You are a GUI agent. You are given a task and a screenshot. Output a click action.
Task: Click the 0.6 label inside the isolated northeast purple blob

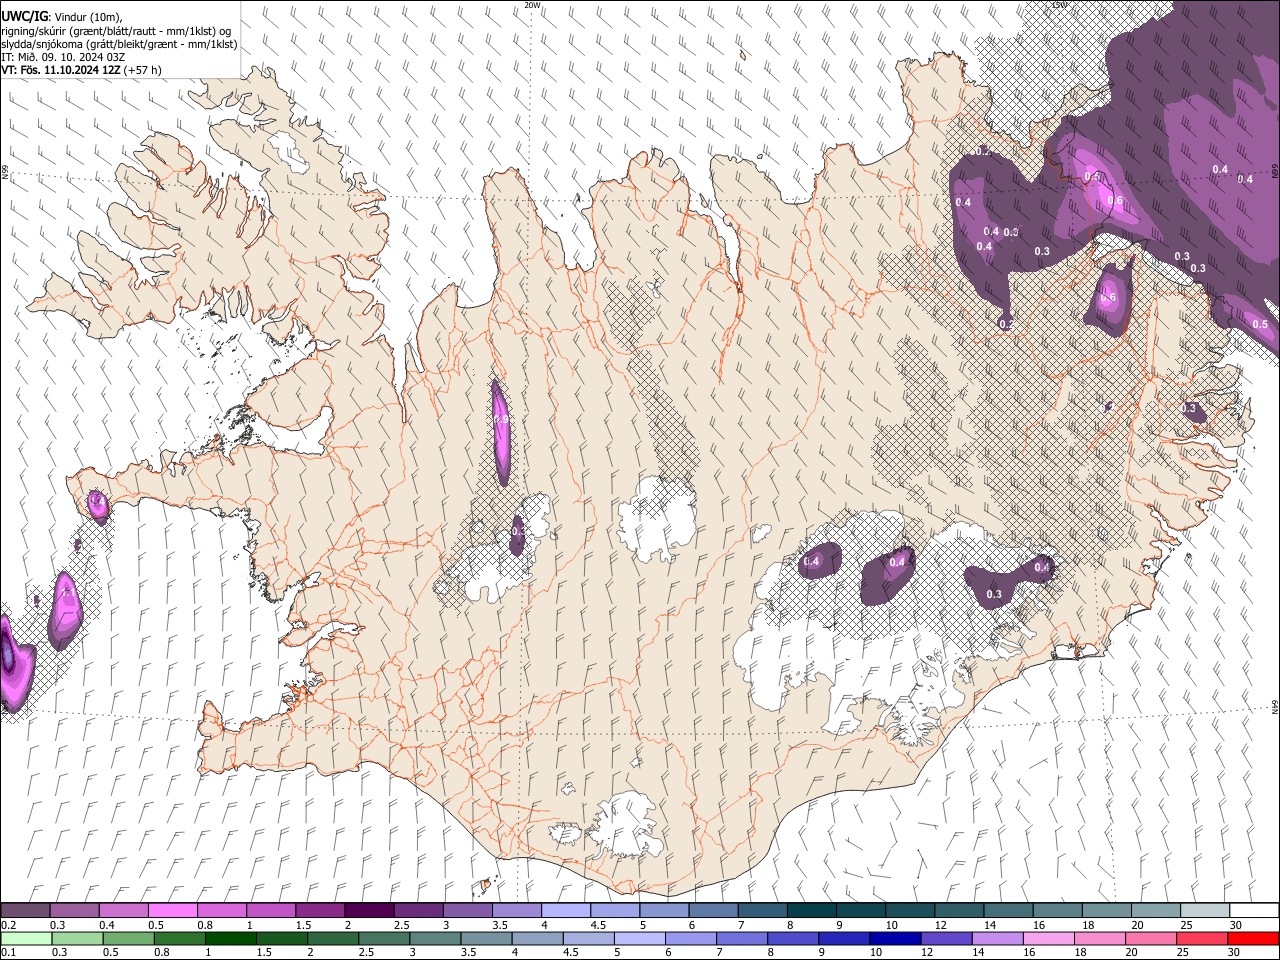(x=1108, y=297)
